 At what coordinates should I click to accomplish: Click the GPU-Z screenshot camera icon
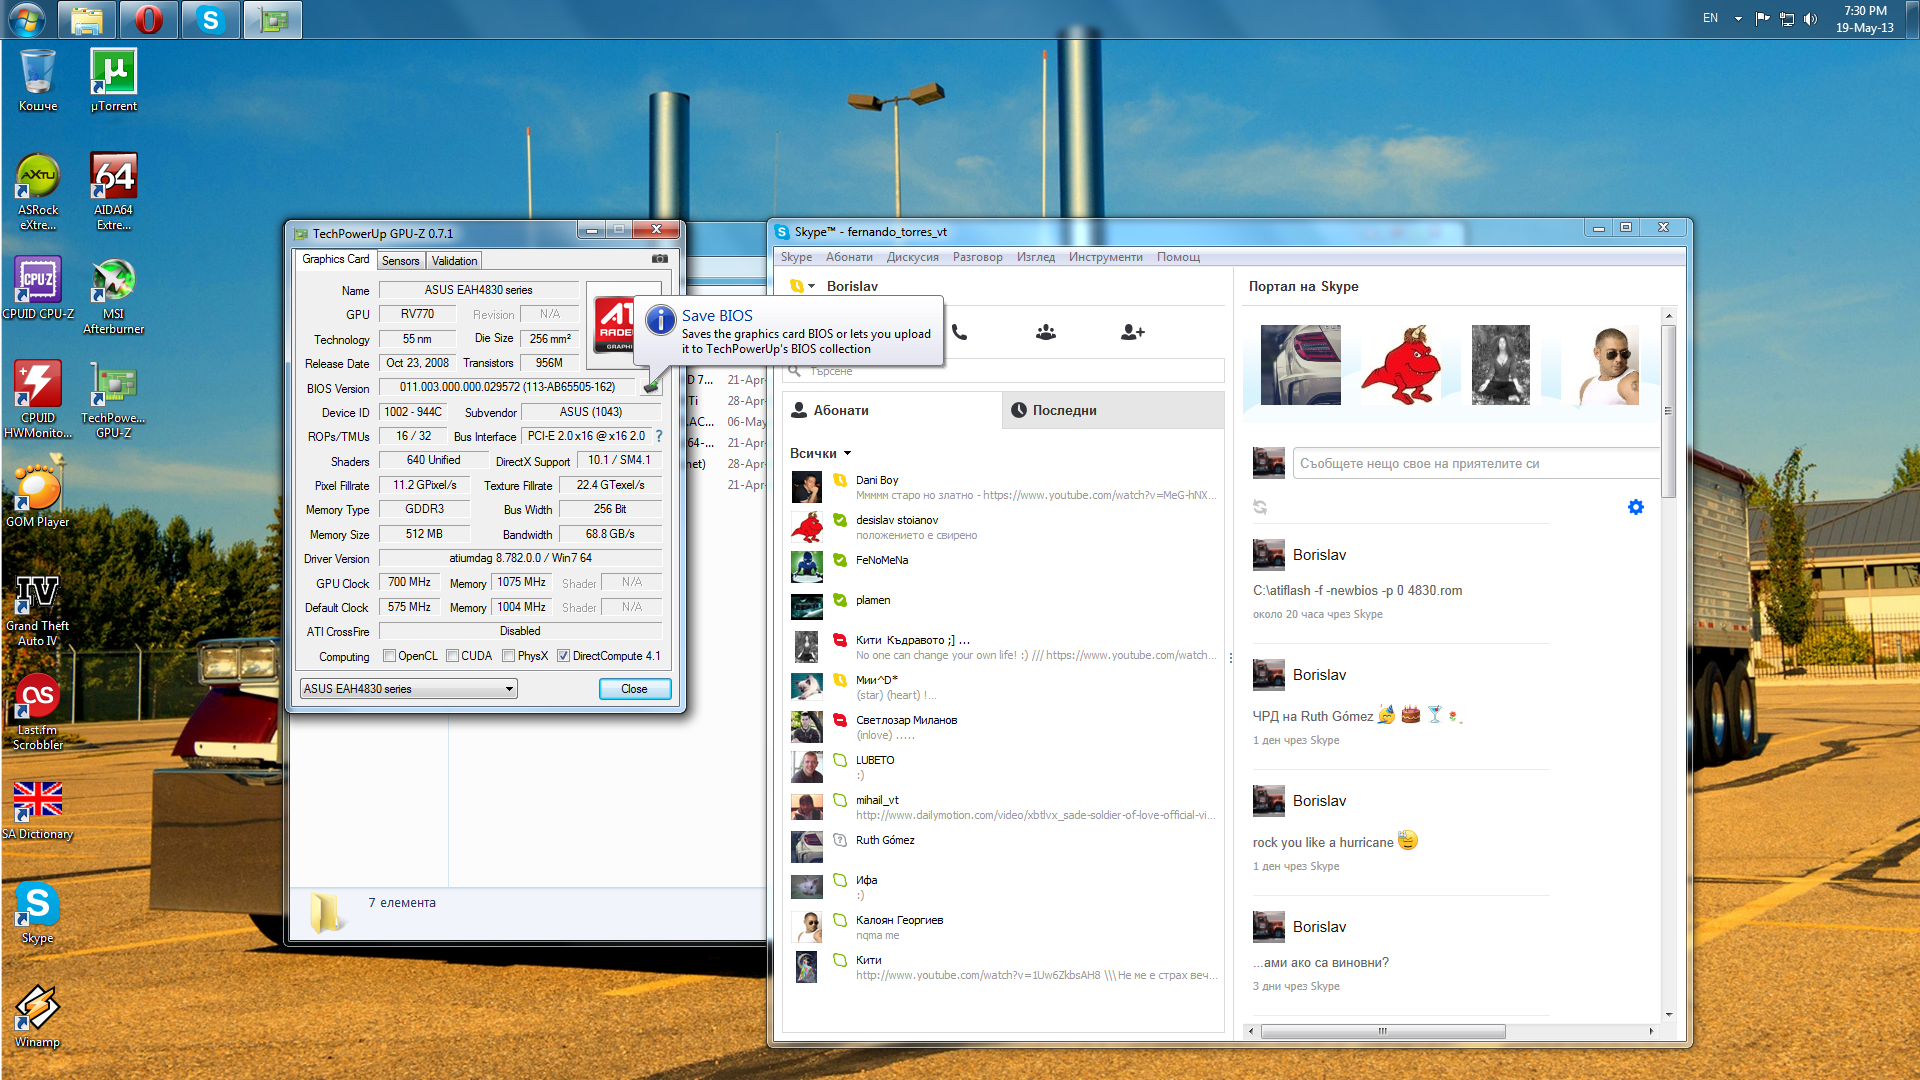(660, 259)
